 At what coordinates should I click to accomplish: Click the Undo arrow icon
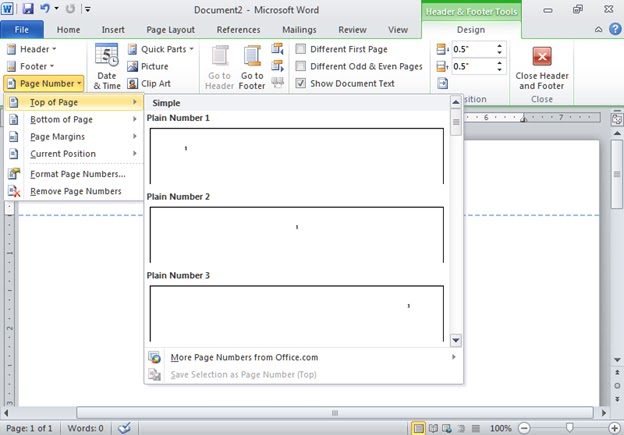(x=45, y=8)
